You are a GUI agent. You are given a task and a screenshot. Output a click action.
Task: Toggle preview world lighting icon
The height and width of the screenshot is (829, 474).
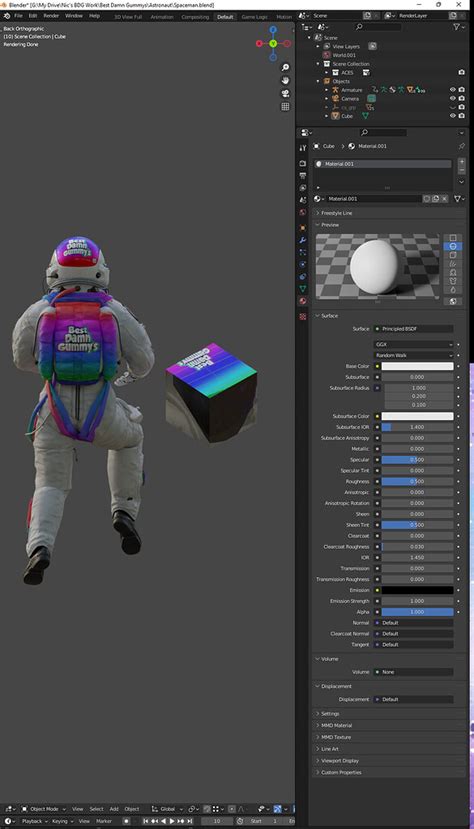coord(453,301)
